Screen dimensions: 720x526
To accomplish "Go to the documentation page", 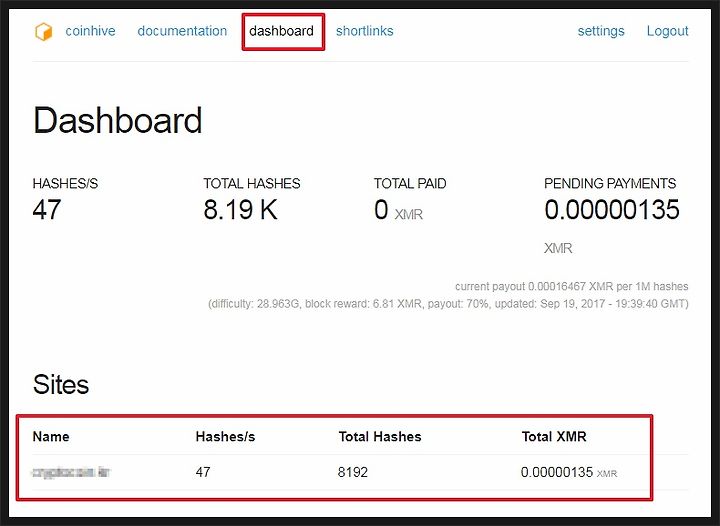I will click(182, 31).
